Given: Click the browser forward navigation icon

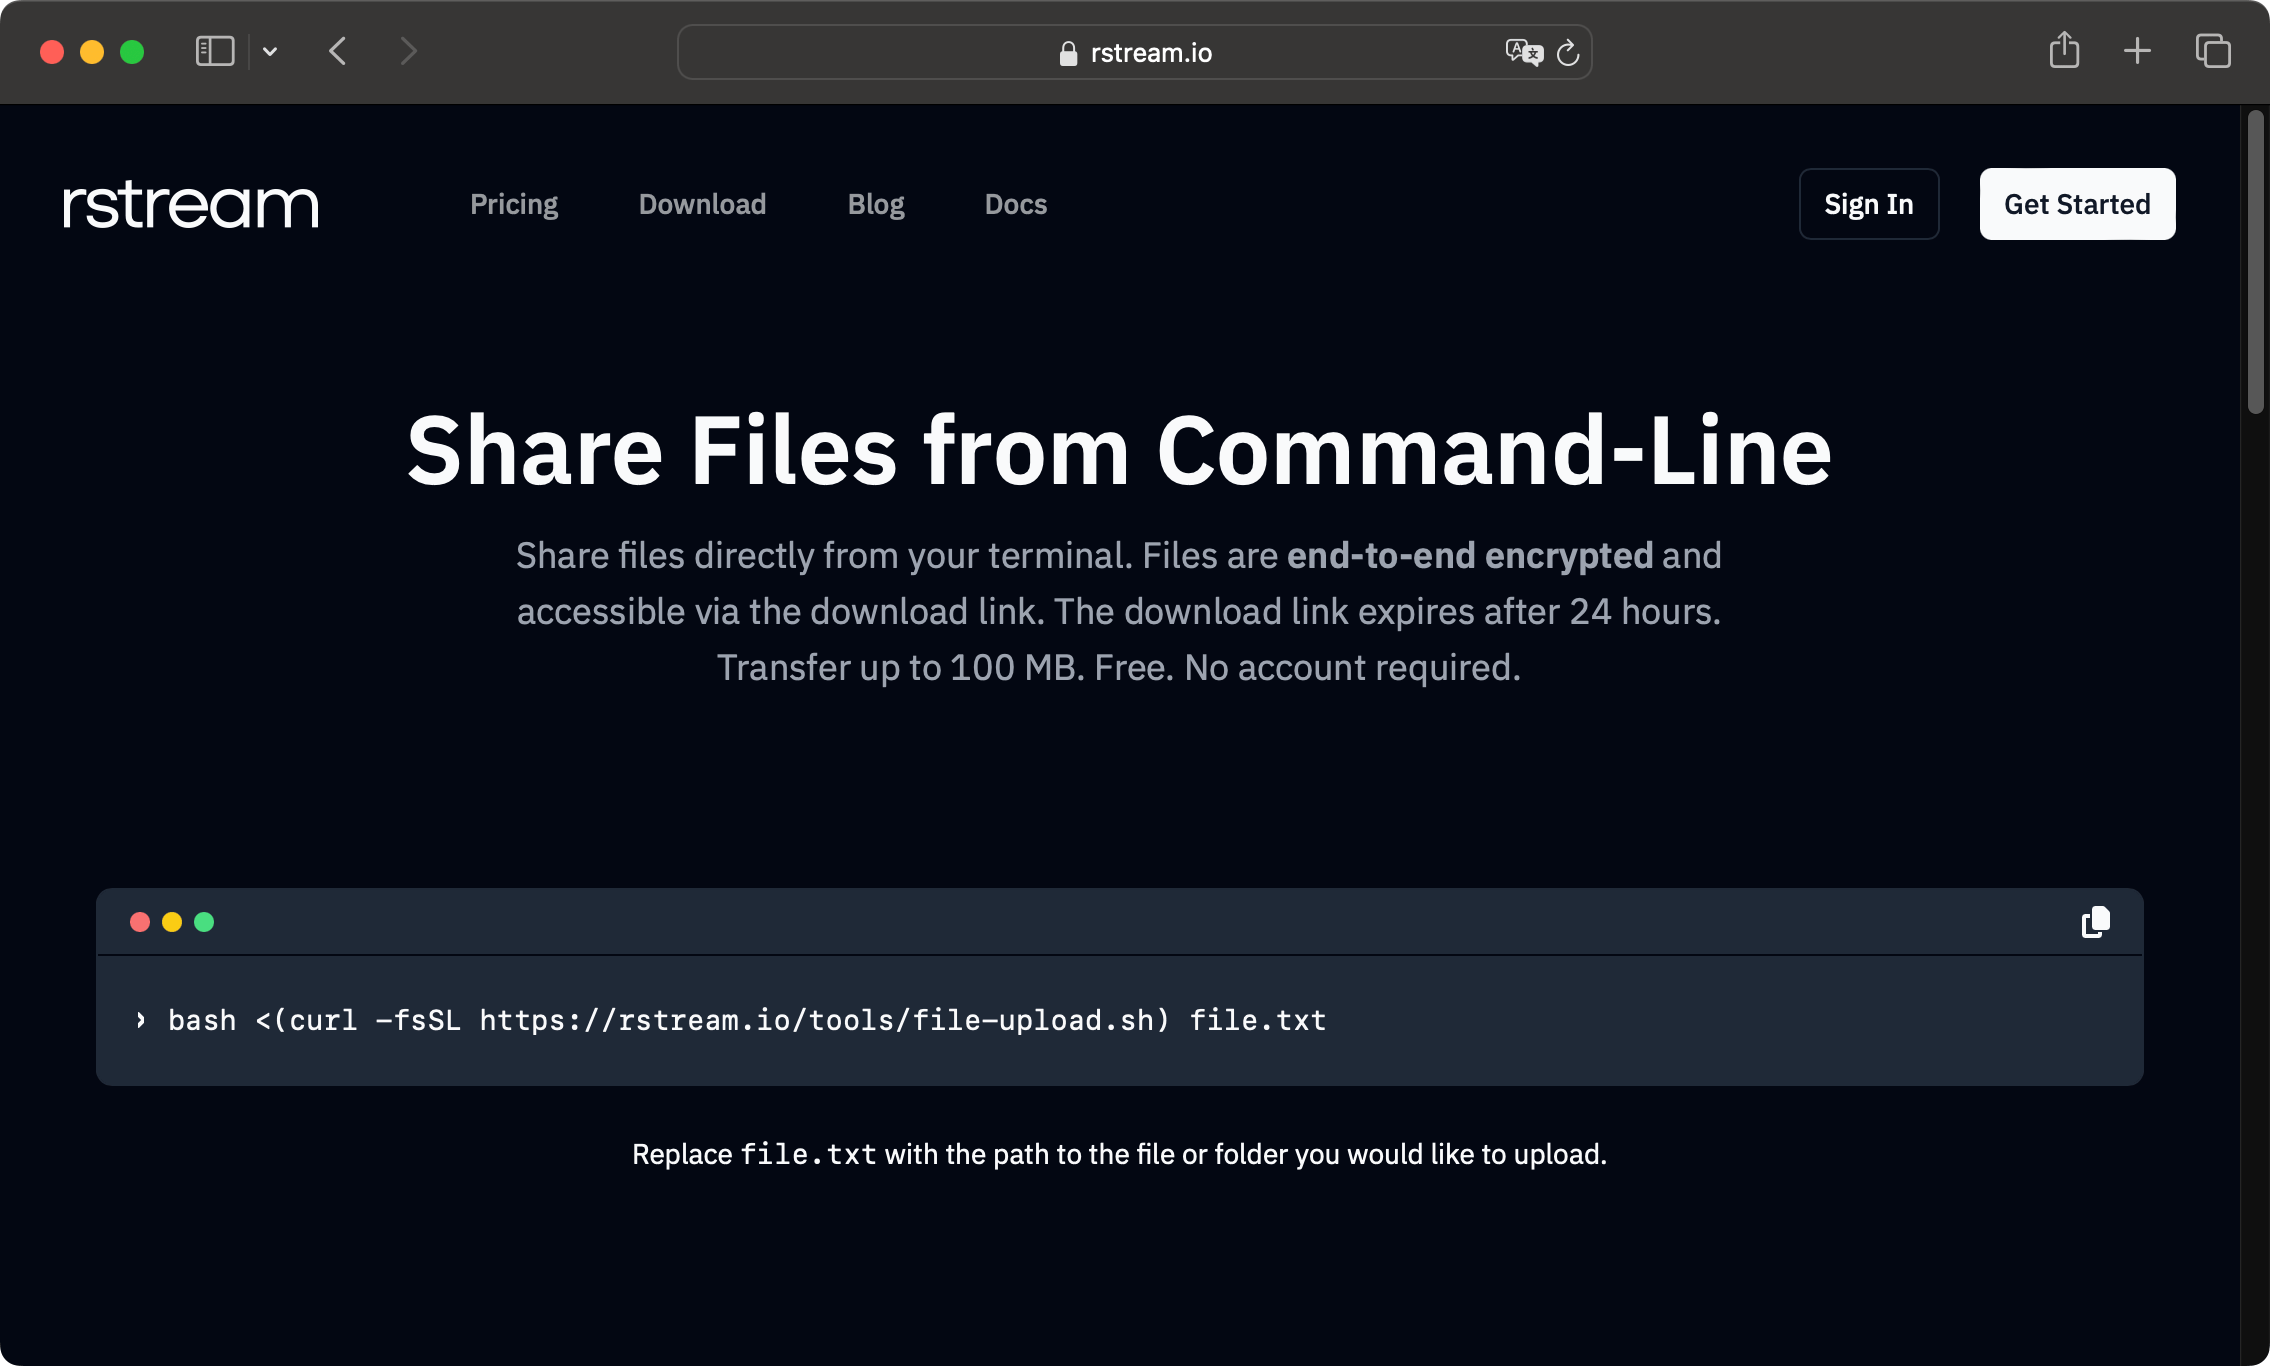Looking at the screenshot, I should 409,52.
